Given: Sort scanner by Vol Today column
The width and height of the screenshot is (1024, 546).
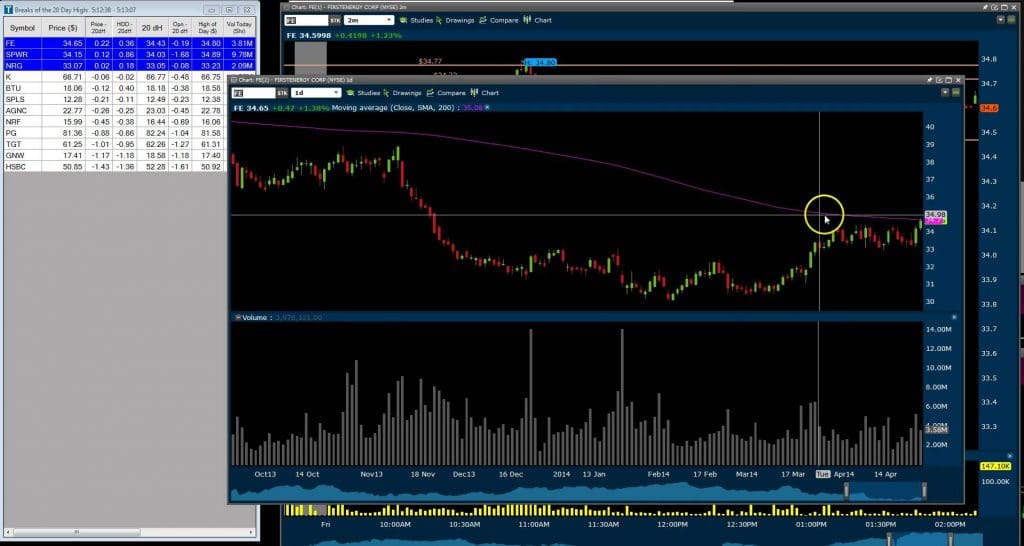Looking at the screenshot, I should [x=238, y=28].
